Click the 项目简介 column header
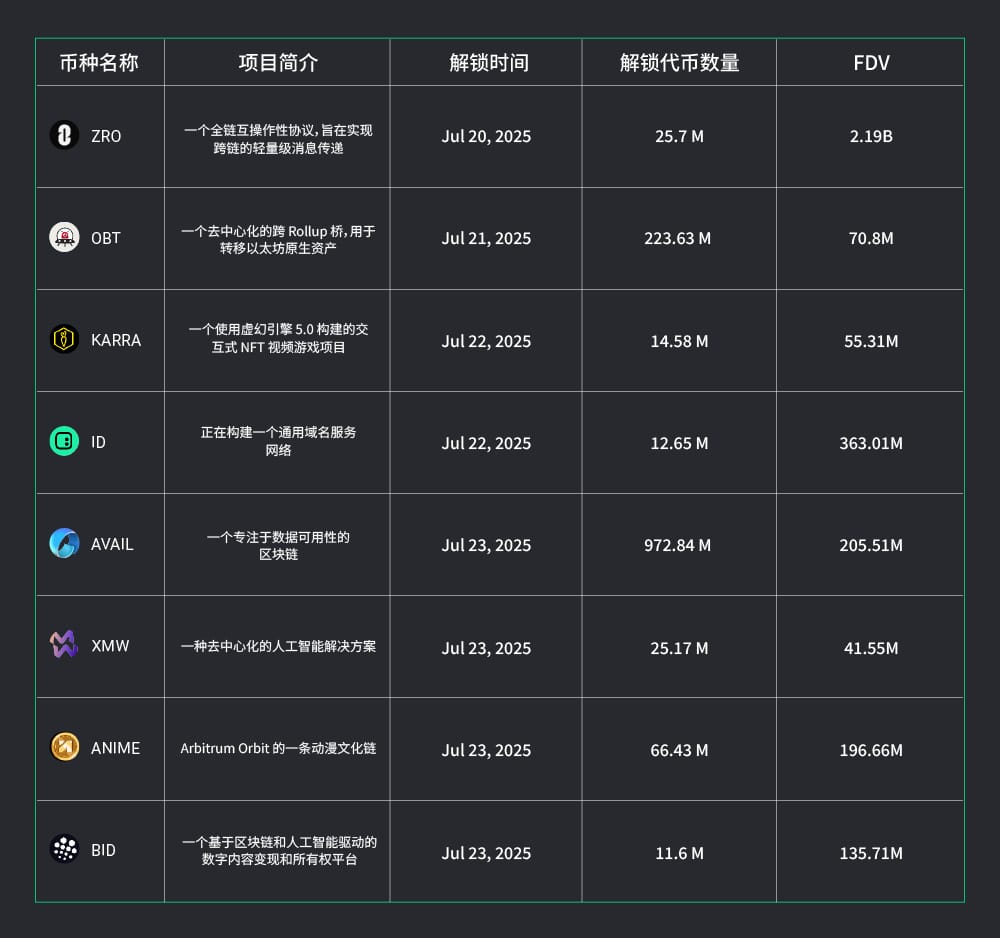This screenshot has height=938, width=1000. 278,63
